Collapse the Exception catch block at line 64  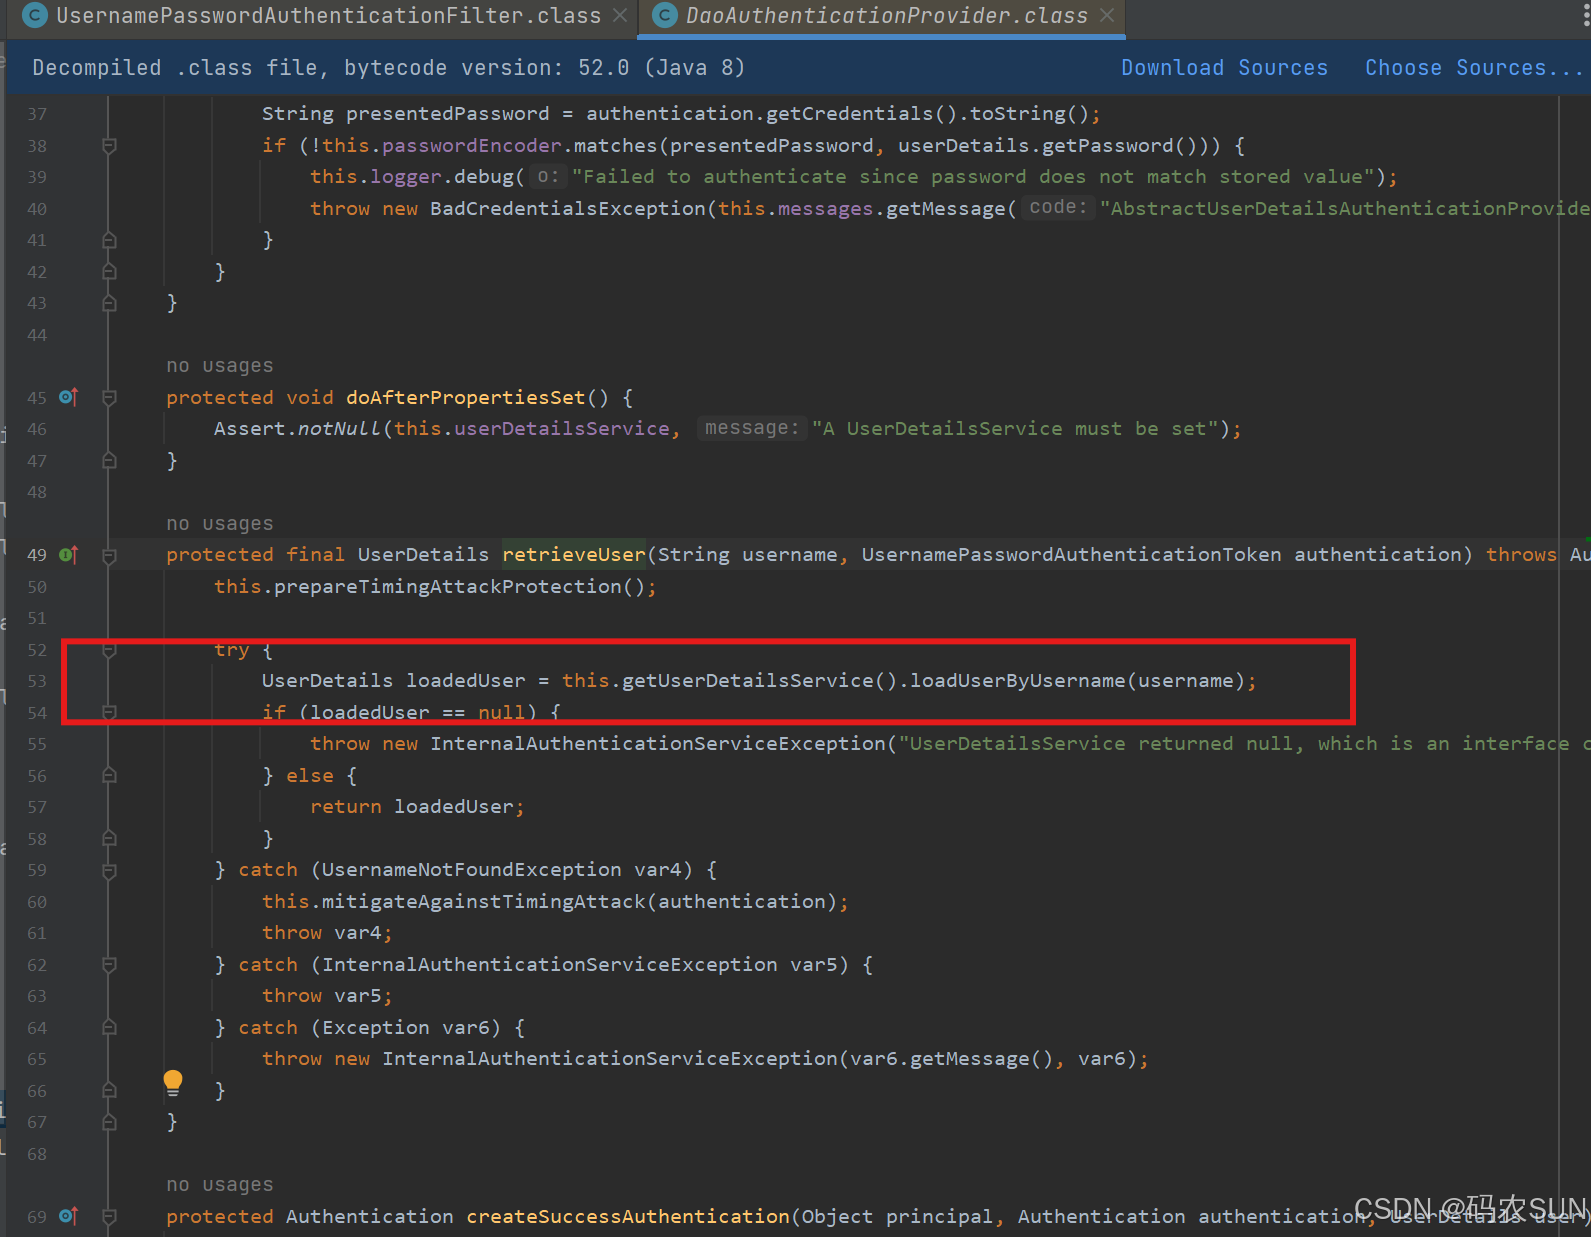109,1028
